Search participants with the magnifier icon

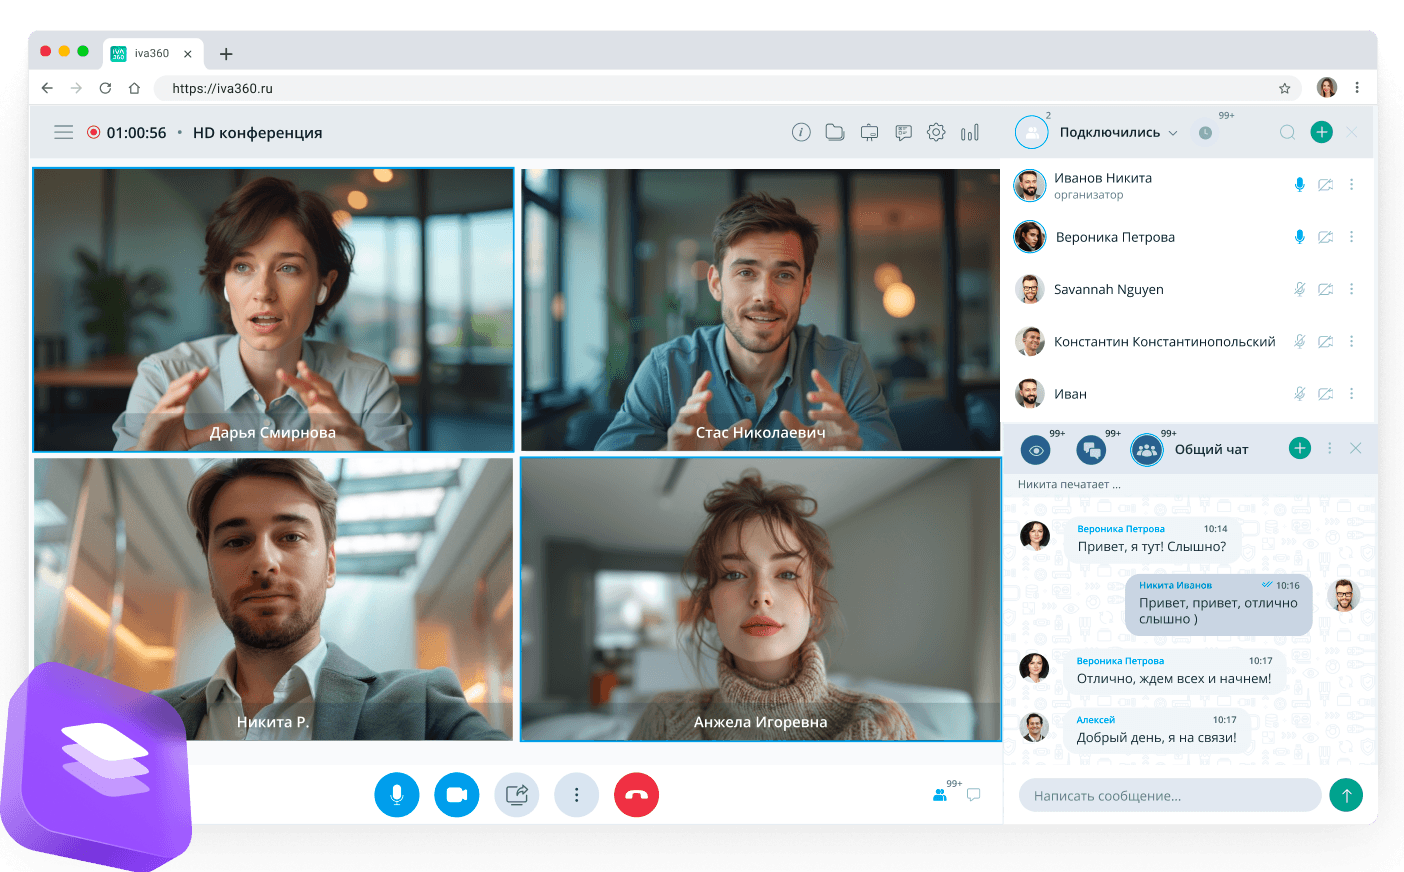coord(1287,132)
